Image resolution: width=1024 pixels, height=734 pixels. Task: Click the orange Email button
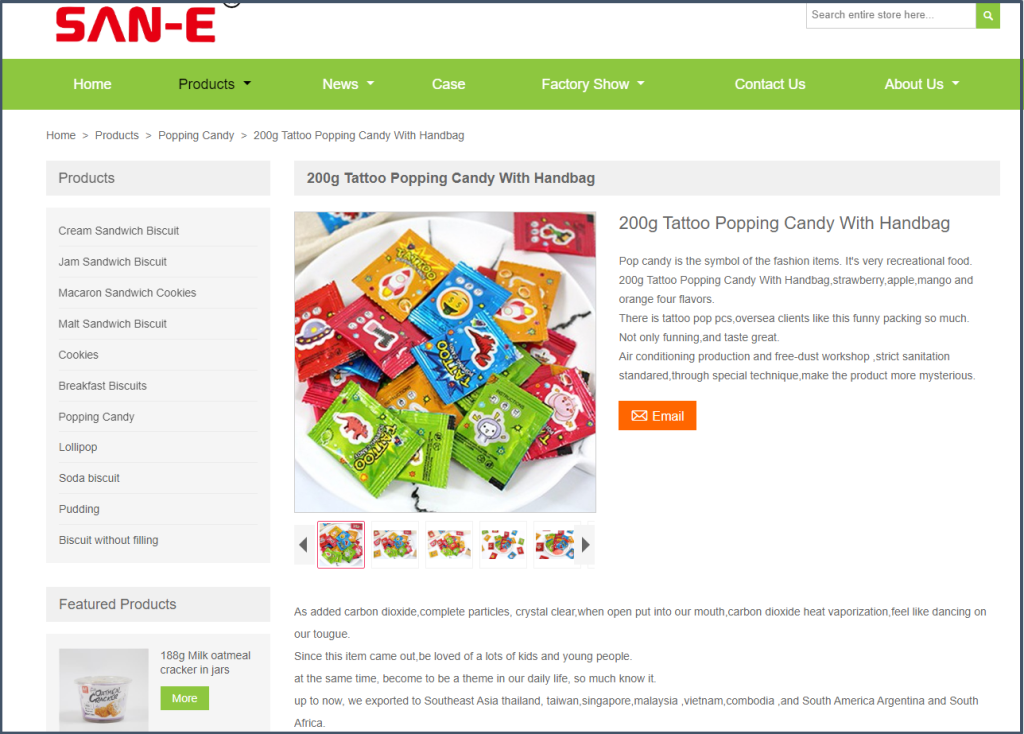point(657,416)
